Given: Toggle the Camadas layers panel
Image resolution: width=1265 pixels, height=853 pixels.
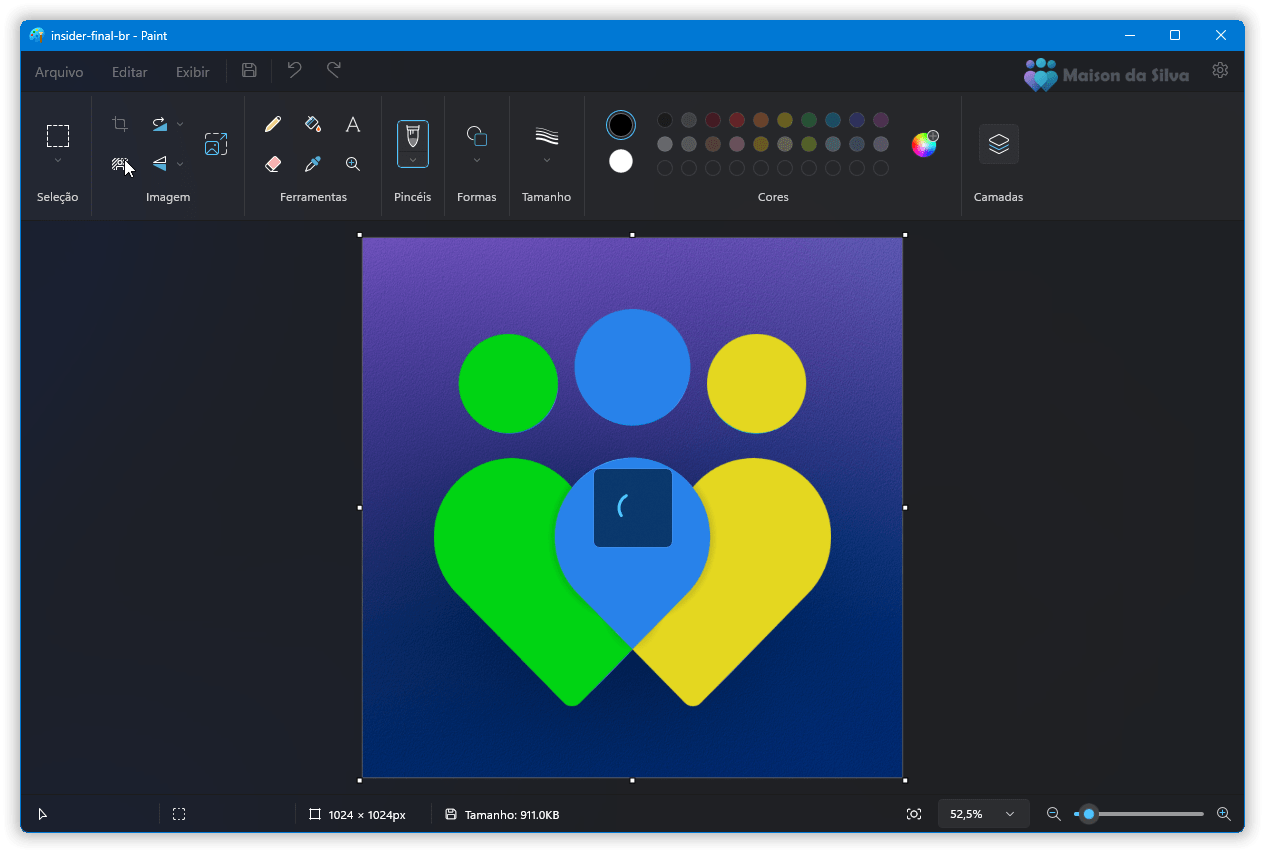Looking at the screenshot, I should (x=997, y=143).
